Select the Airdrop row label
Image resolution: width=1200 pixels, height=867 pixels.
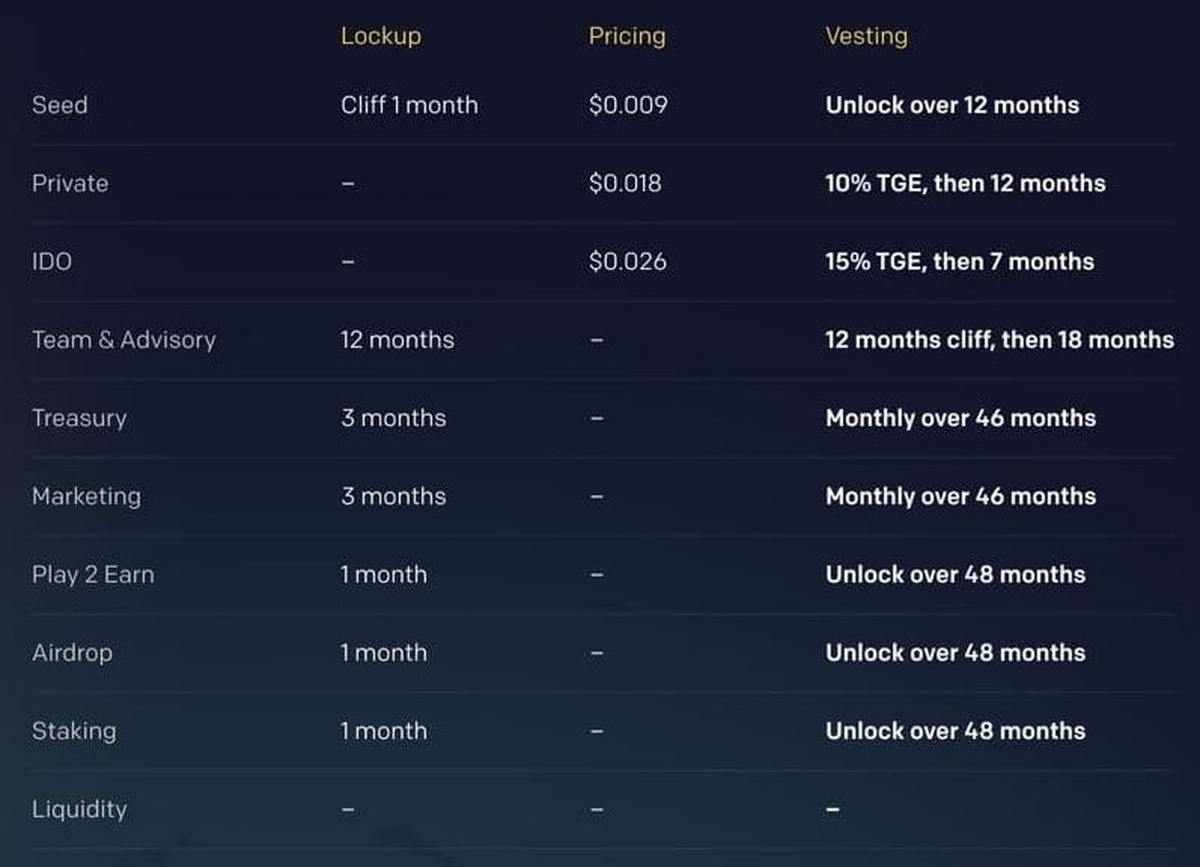point(72,653)
